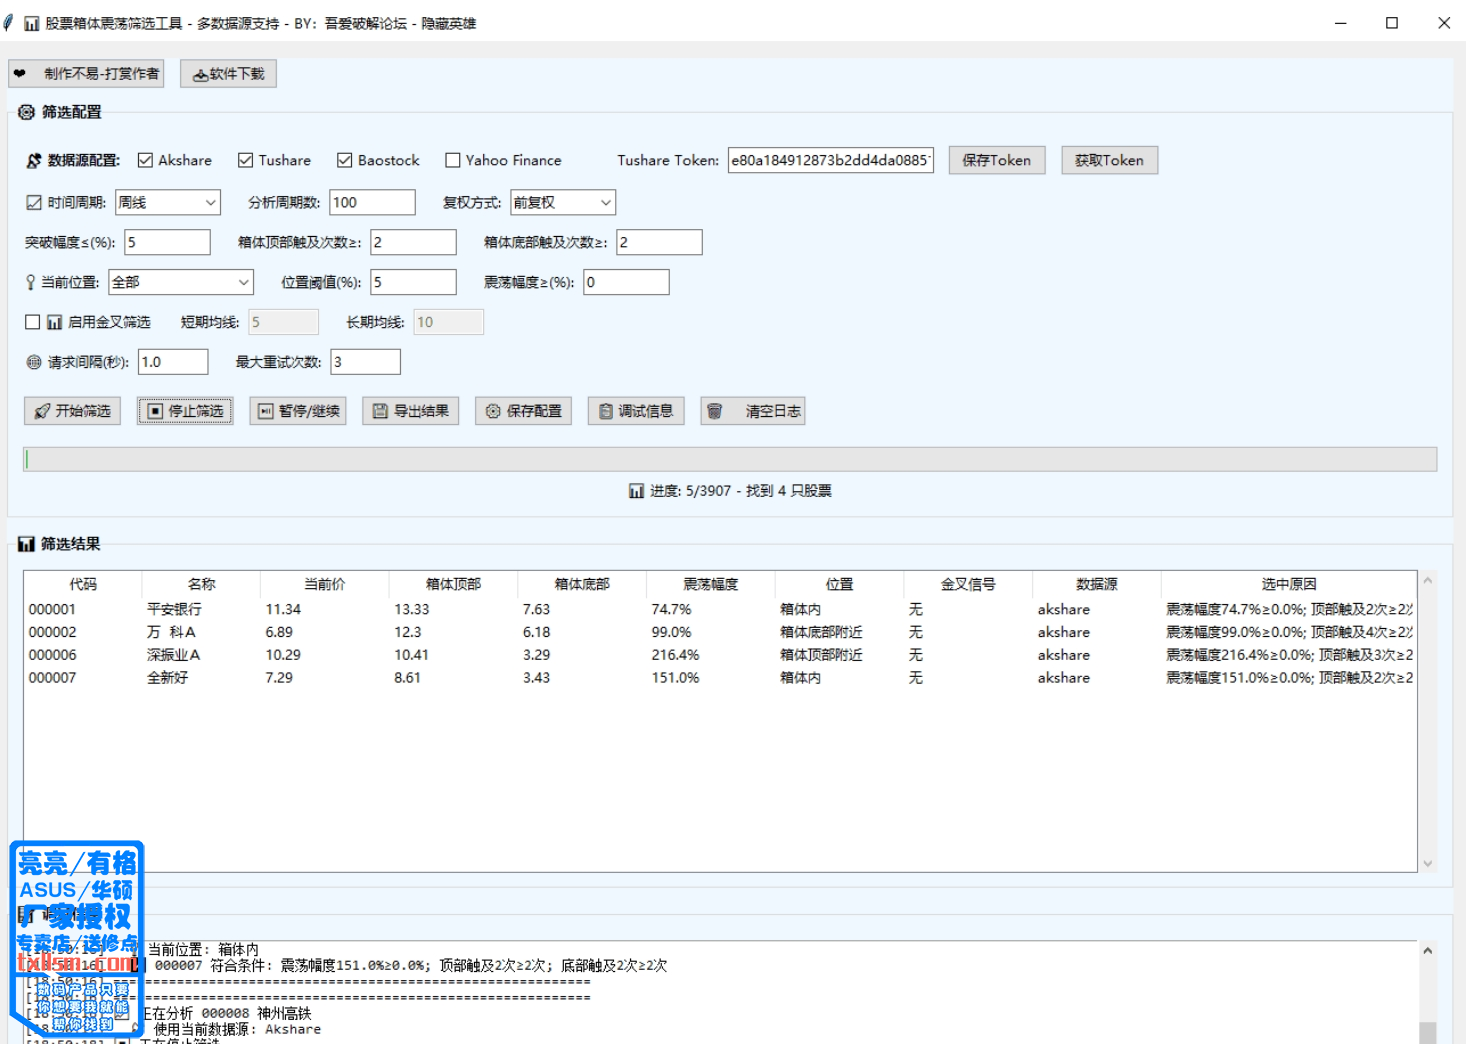
Task: Enable the 启用金叉筛选 checkbox
Action: (x=33, y=322)
